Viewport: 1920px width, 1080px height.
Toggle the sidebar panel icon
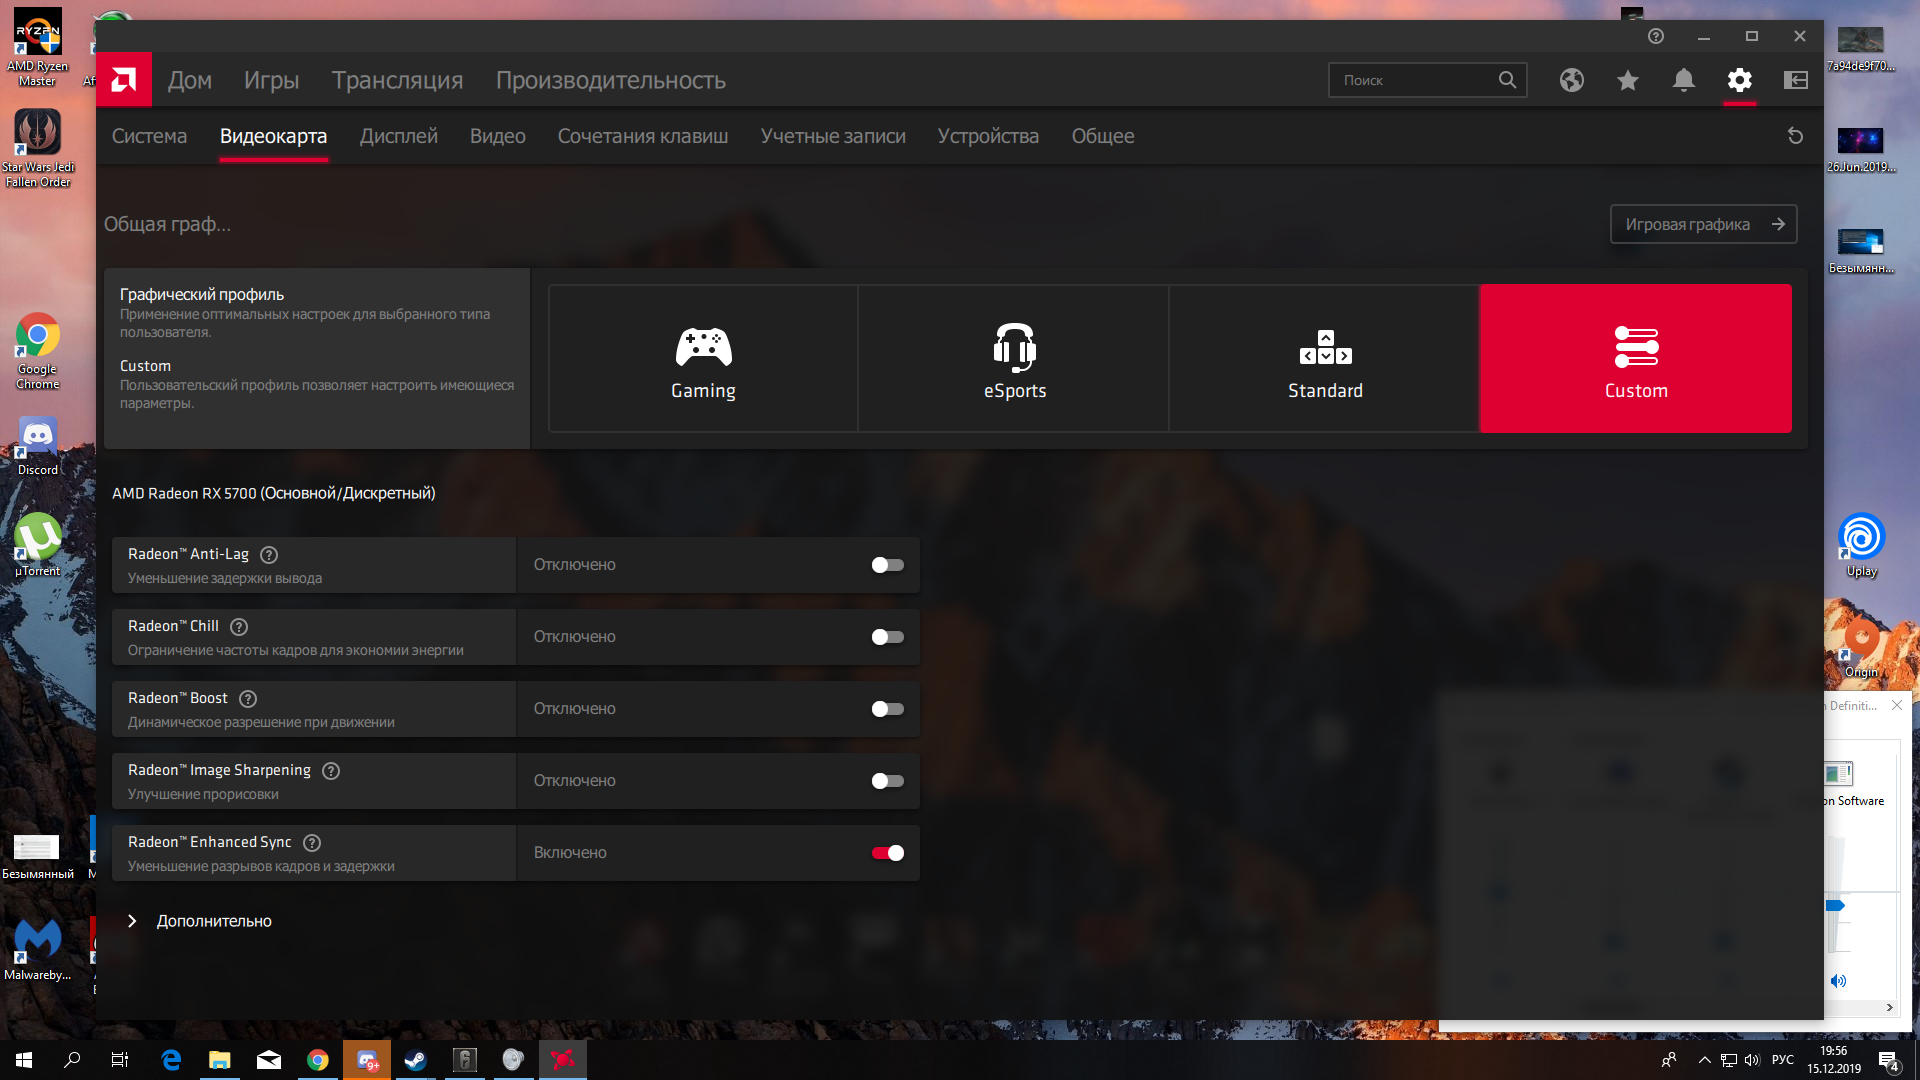1795,80
